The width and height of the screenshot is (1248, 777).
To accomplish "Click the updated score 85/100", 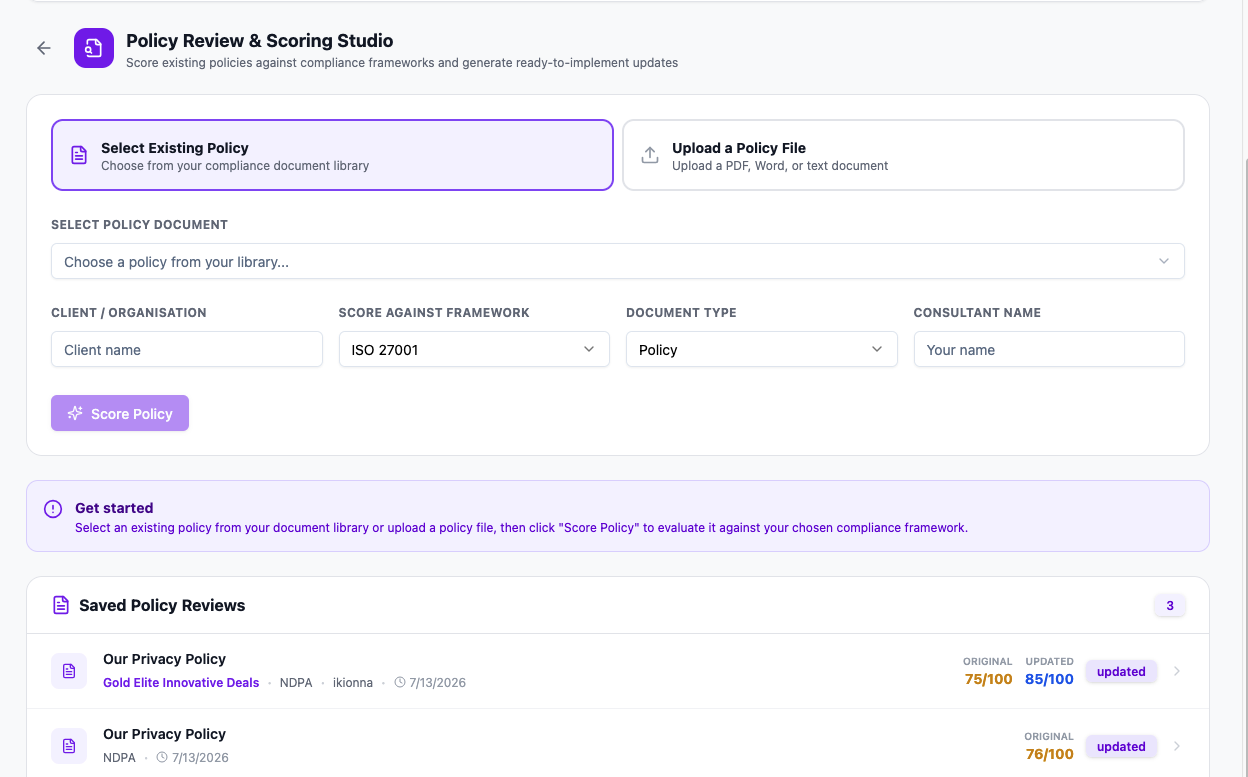I will point(1049,679).
